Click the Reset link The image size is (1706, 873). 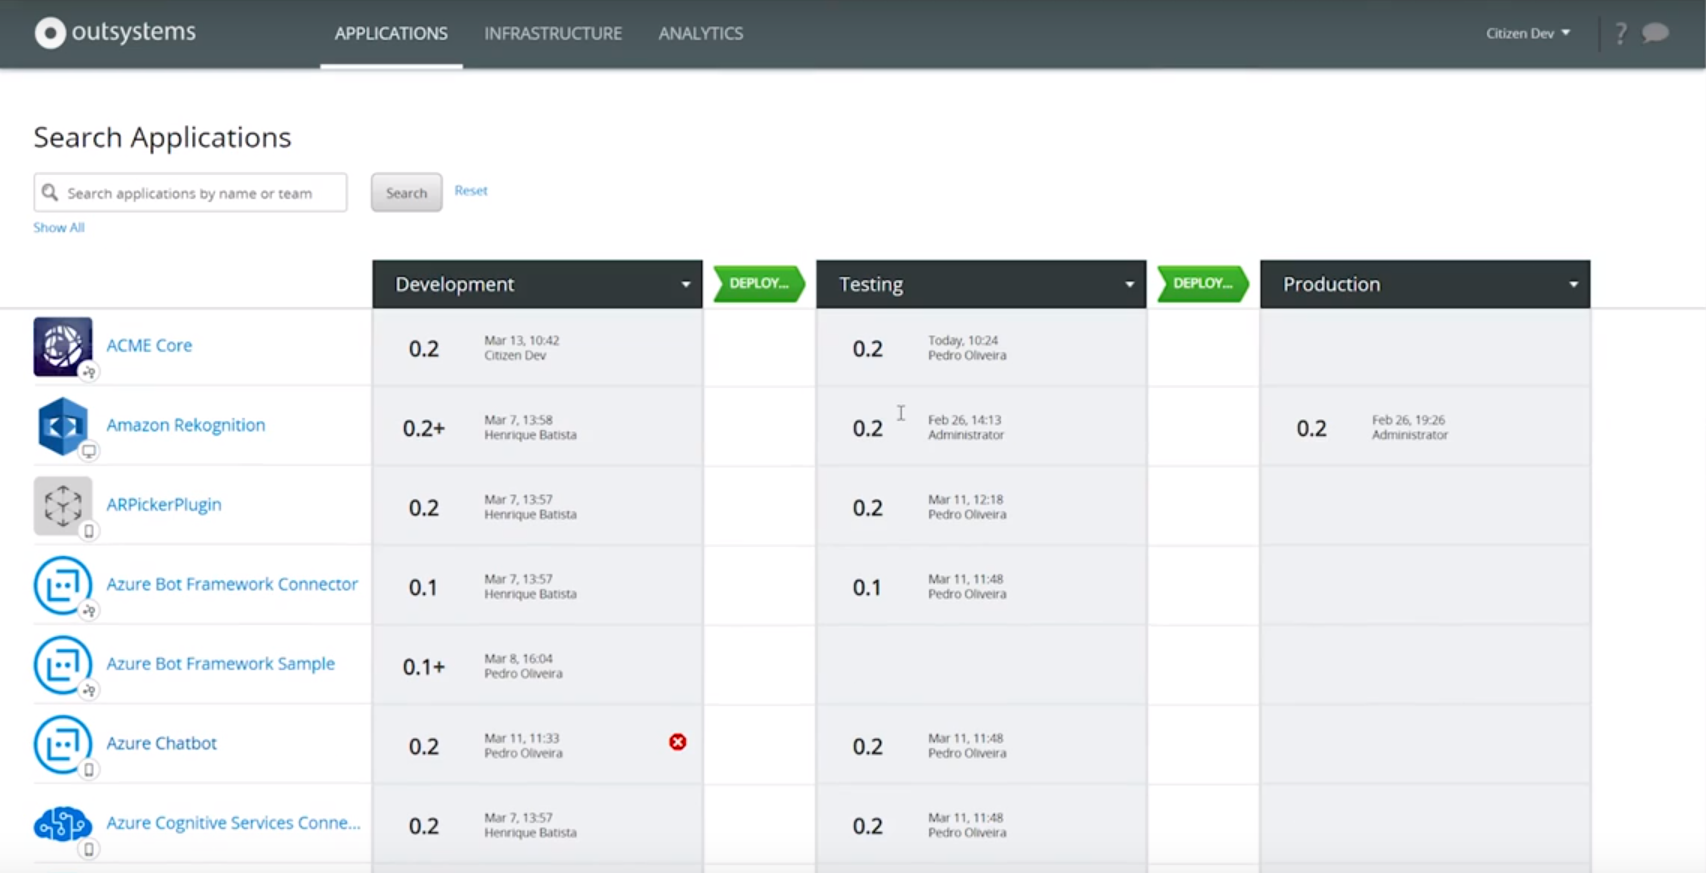471,190
